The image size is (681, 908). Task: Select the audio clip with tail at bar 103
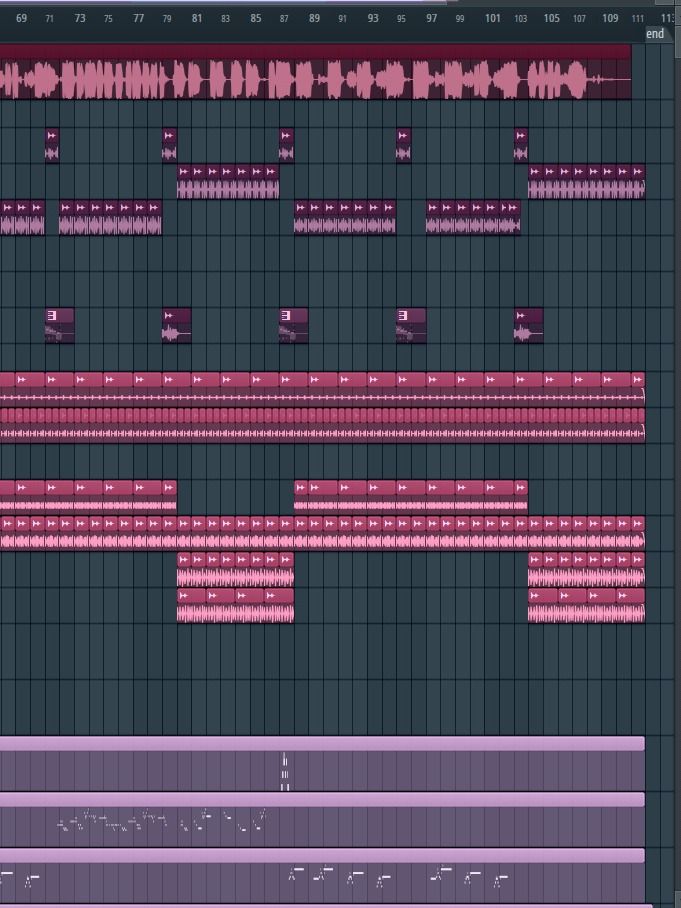(x=528, y=325)
